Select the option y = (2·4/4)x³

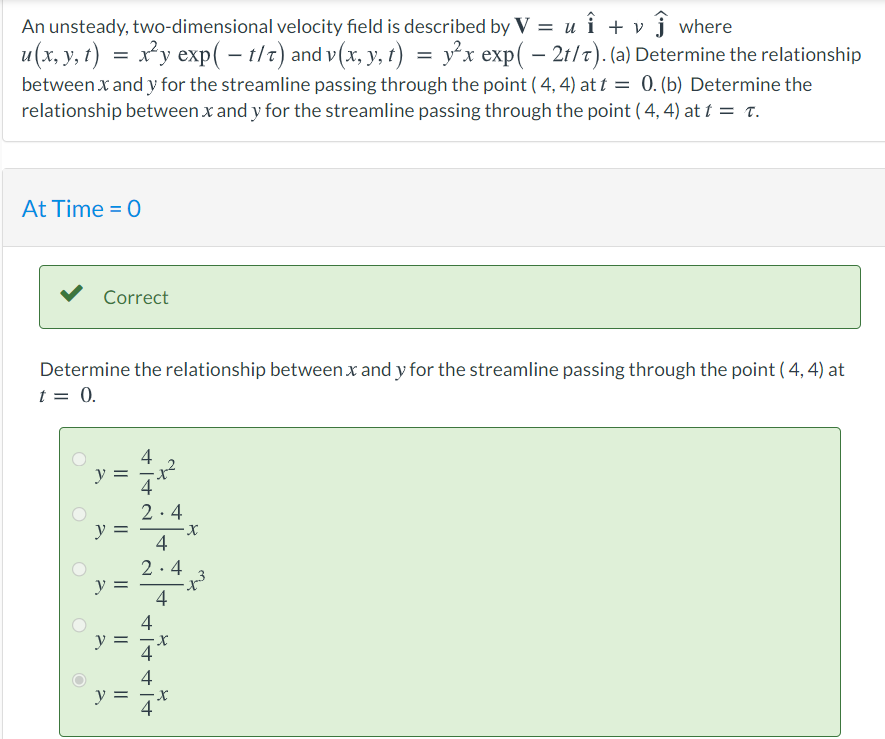pos(78,568)
